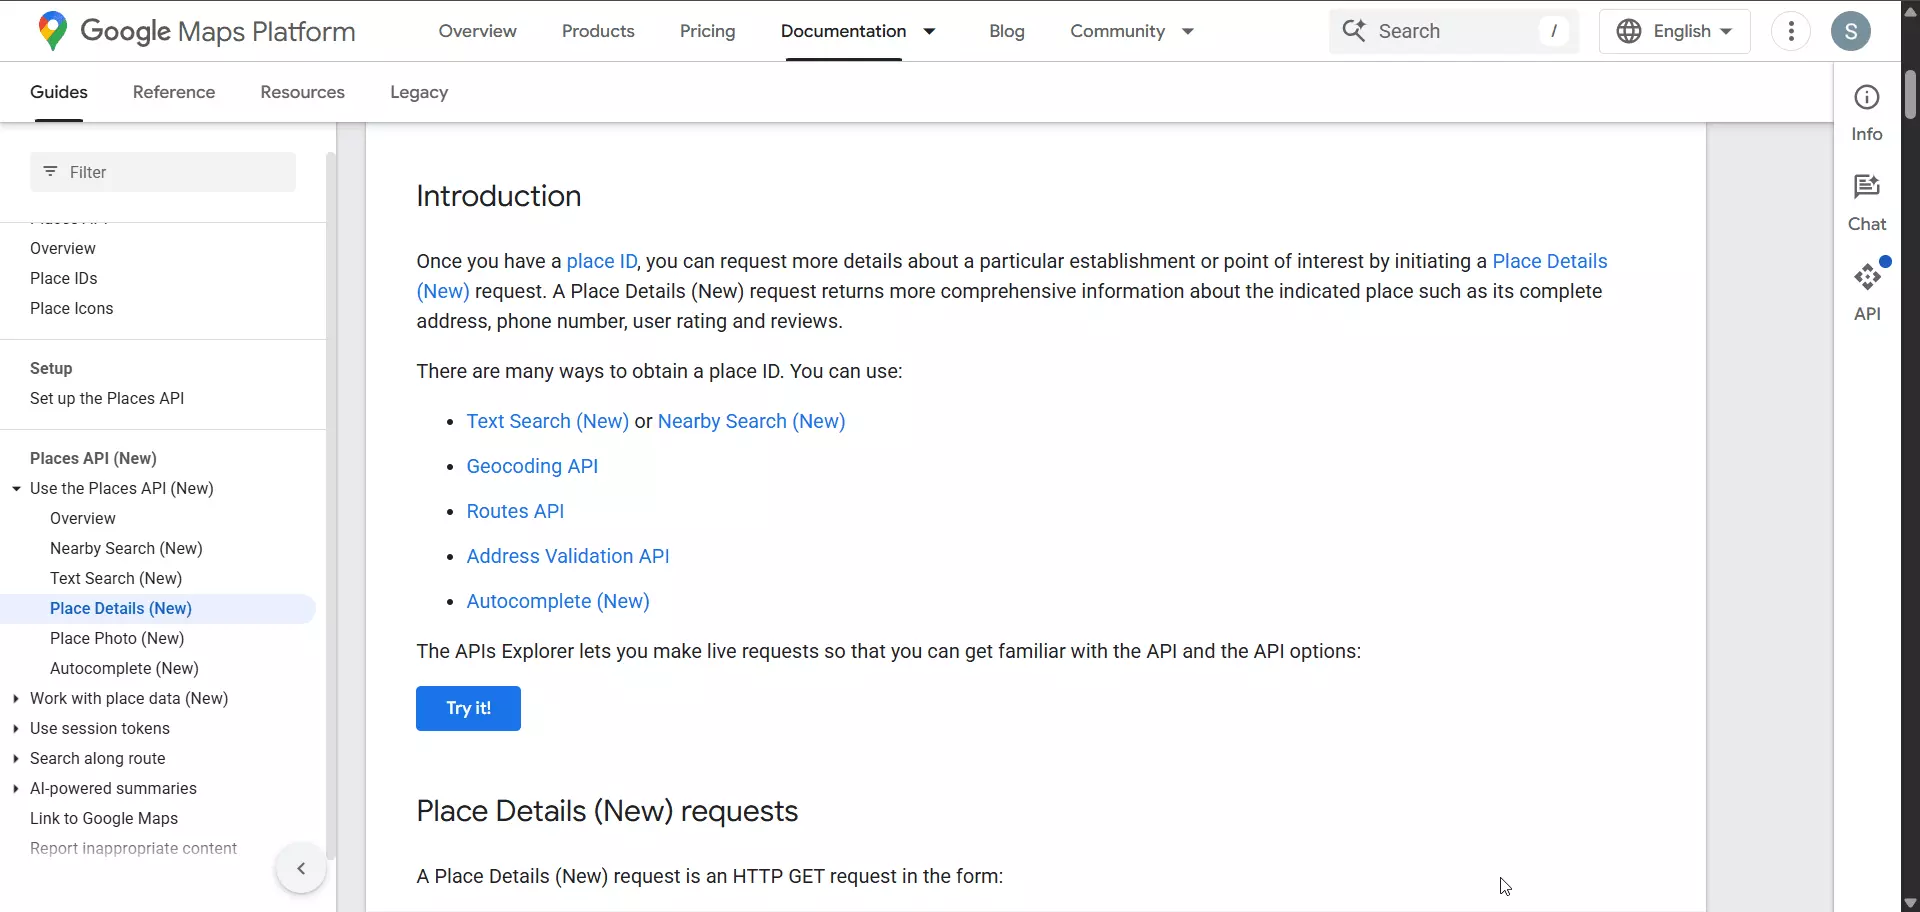Viewport: 1920px width, 912px height.
Task: Click the filter icon in the sidebar
Action: click(x=51, y=171)
